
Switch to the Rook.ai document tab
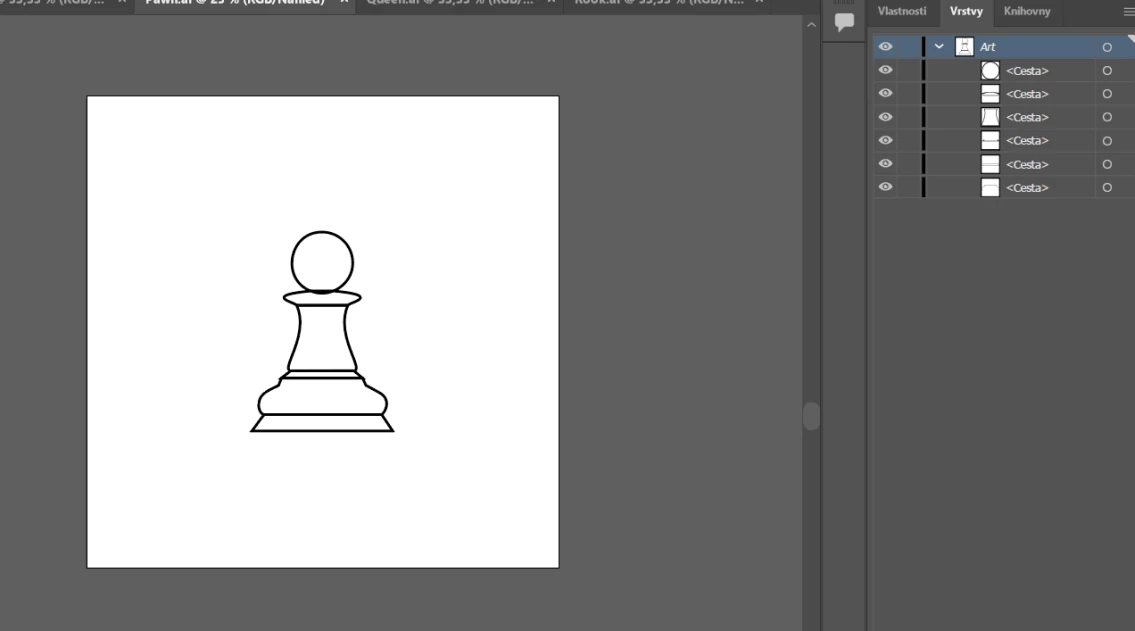(x=659, y=2)
